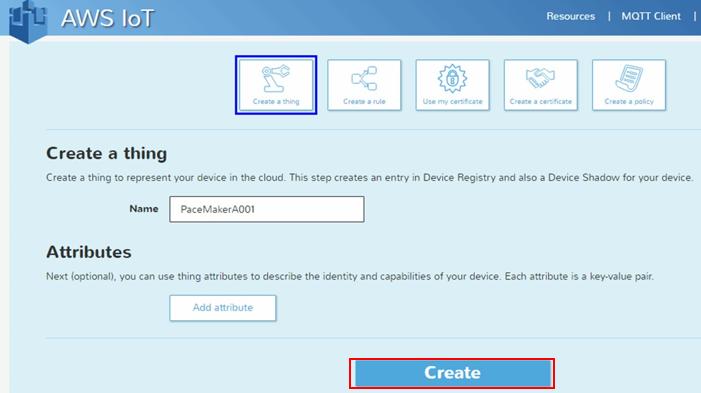
Task: Click the Name input field
Action: [267, 209]
